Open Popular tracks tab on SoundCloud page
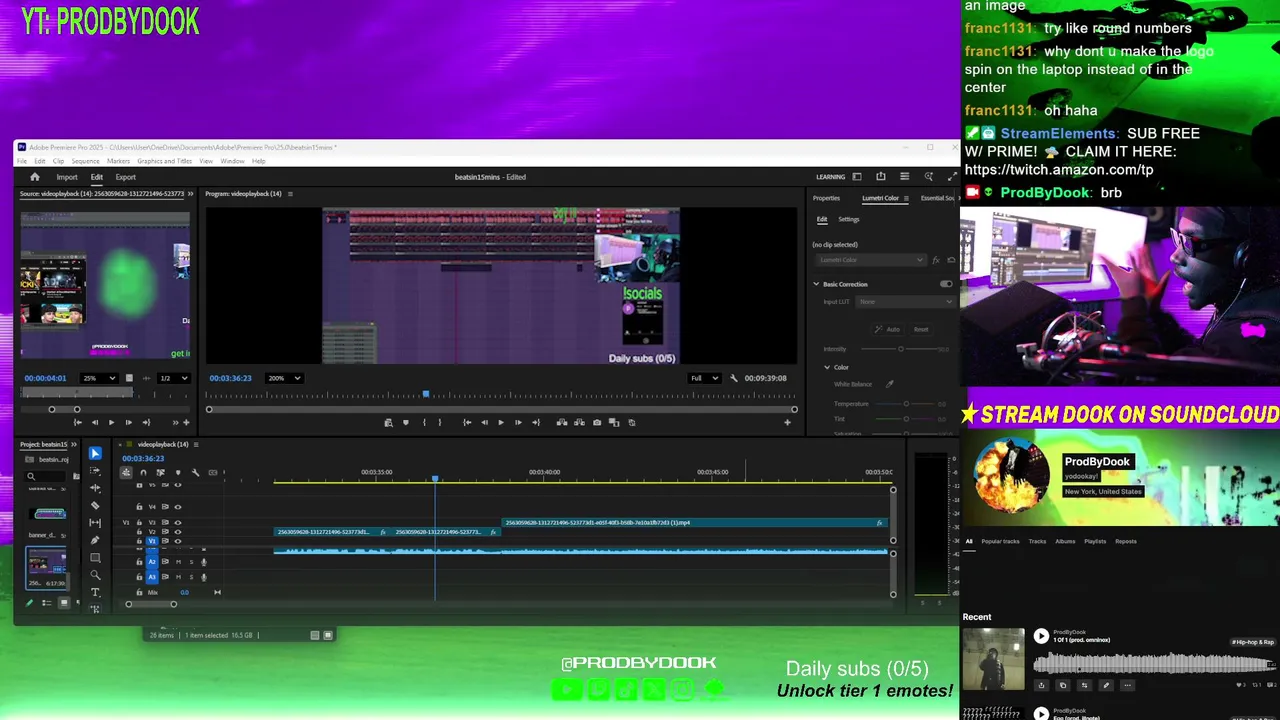This screenshot has height=720, width=1280. [x=1000, y=541]
